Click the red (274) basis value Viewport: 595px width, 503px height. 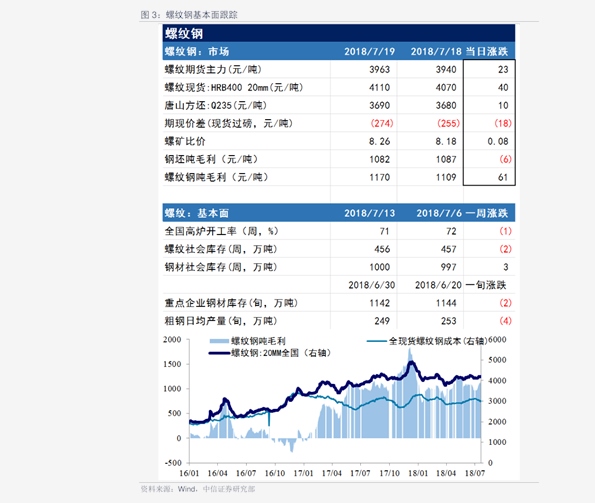click(x=382, y=123)
